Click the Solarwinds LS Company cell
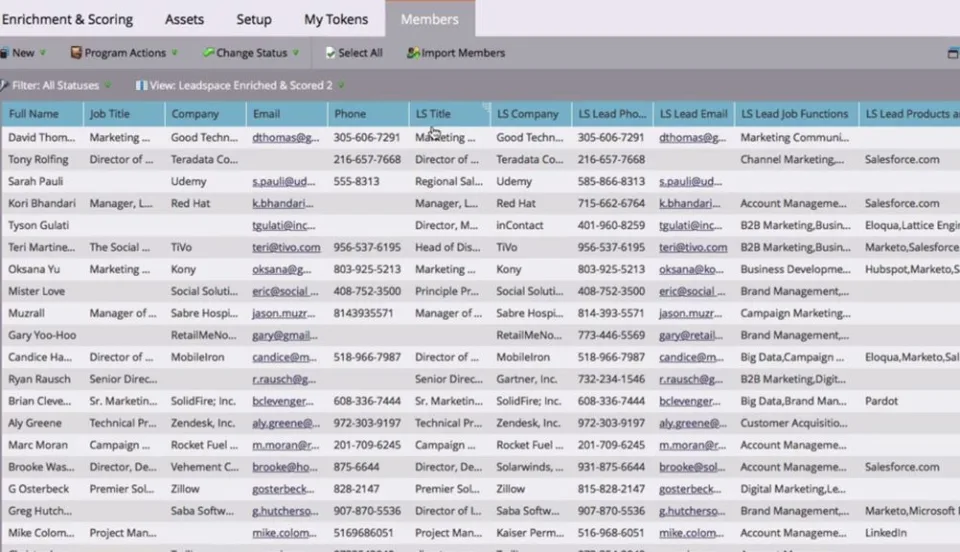Viewport: 960px width, 552px height. 530,467
